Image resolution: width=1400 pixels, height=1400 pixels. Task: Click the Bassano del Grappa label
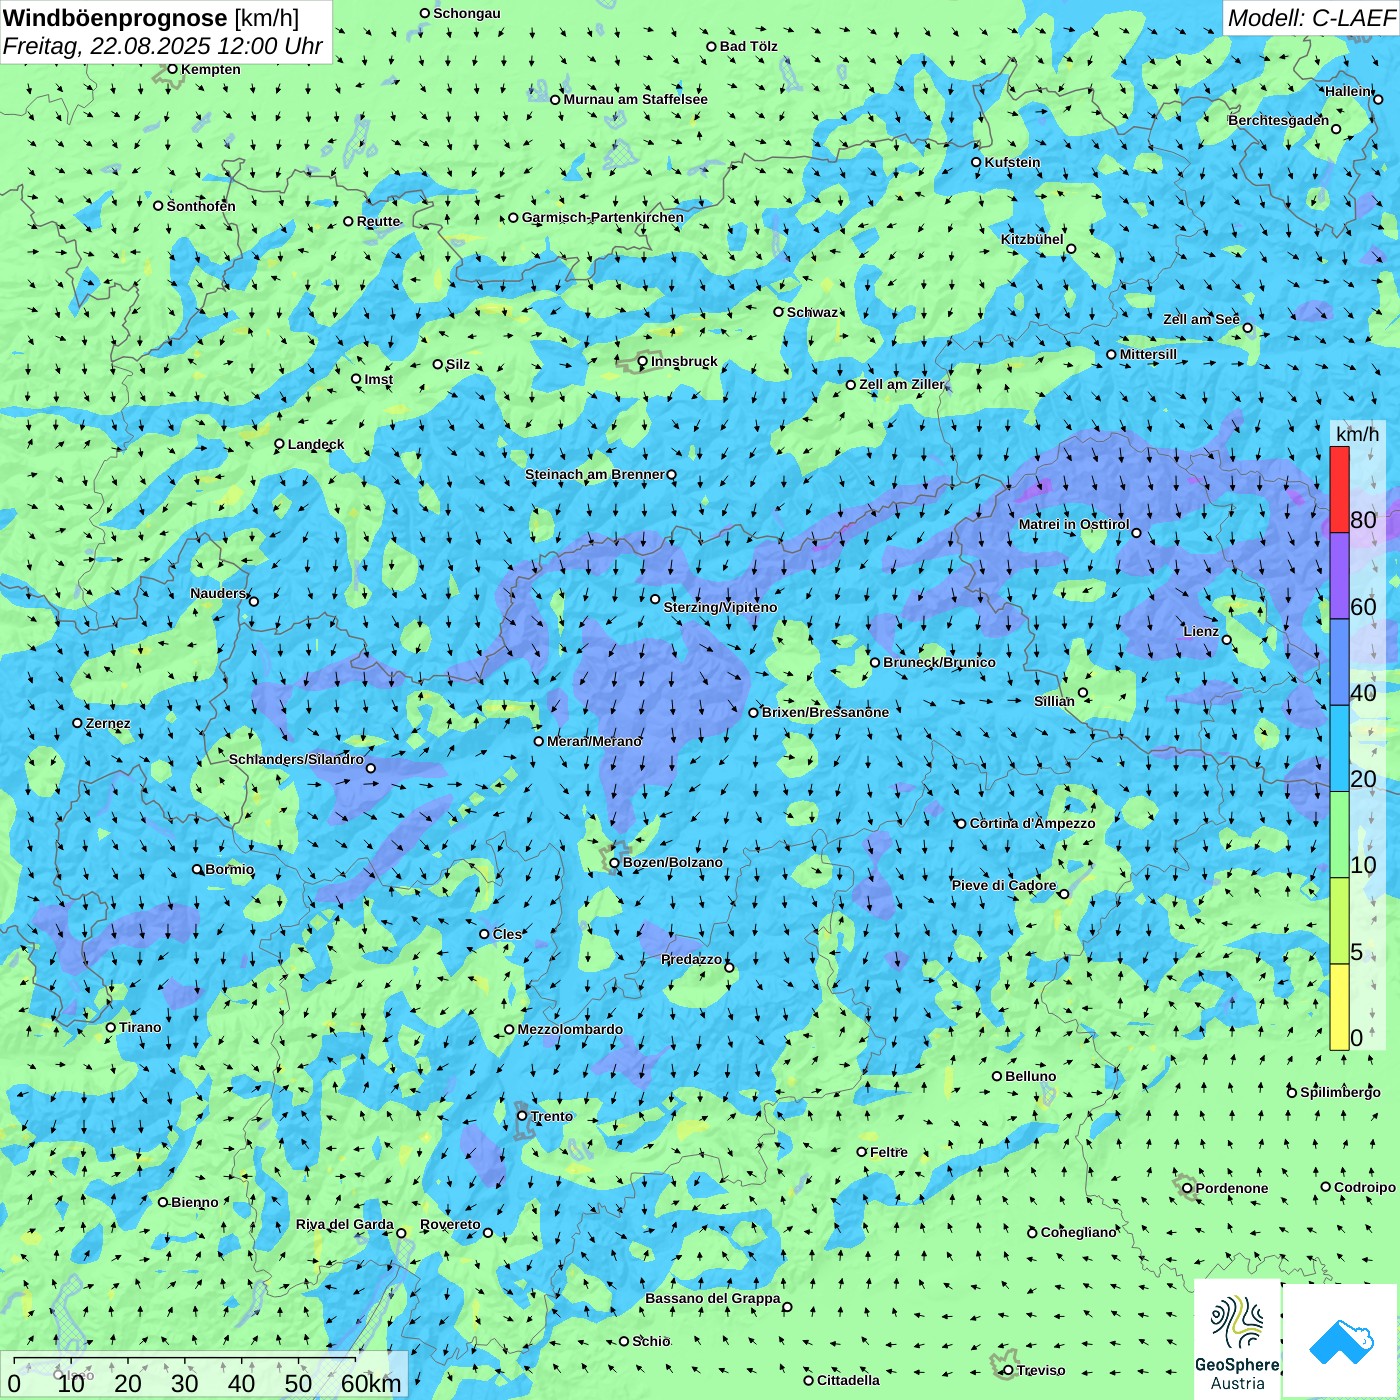(x=712, y=1298)
